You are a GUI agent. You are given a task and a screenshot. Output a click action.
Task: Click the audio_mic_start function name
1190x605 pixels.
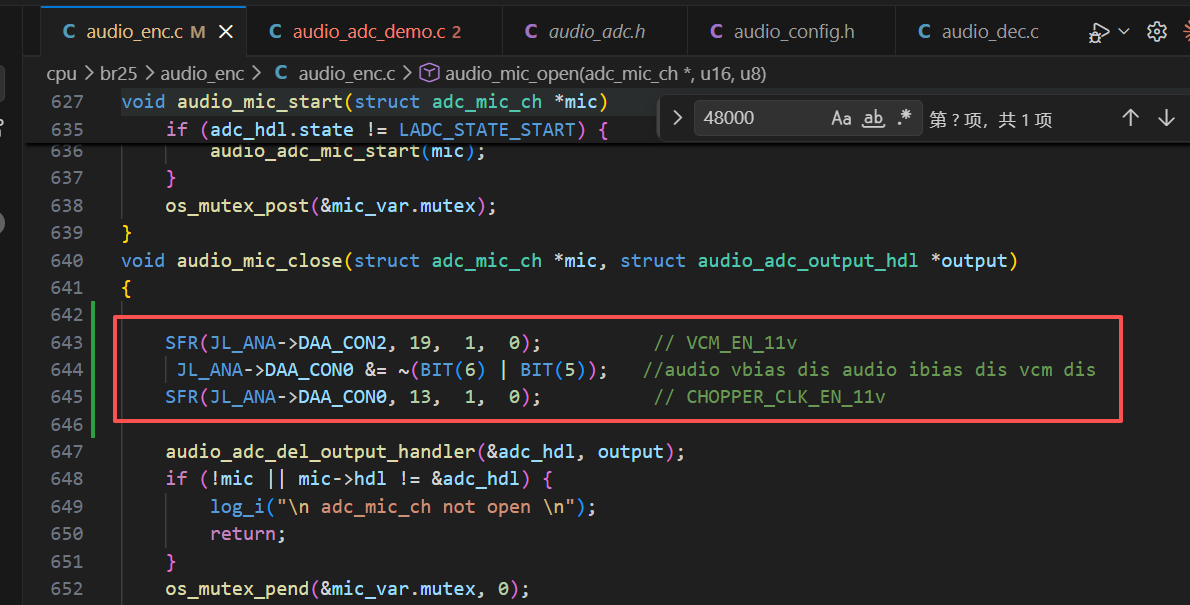coord(260,102)
